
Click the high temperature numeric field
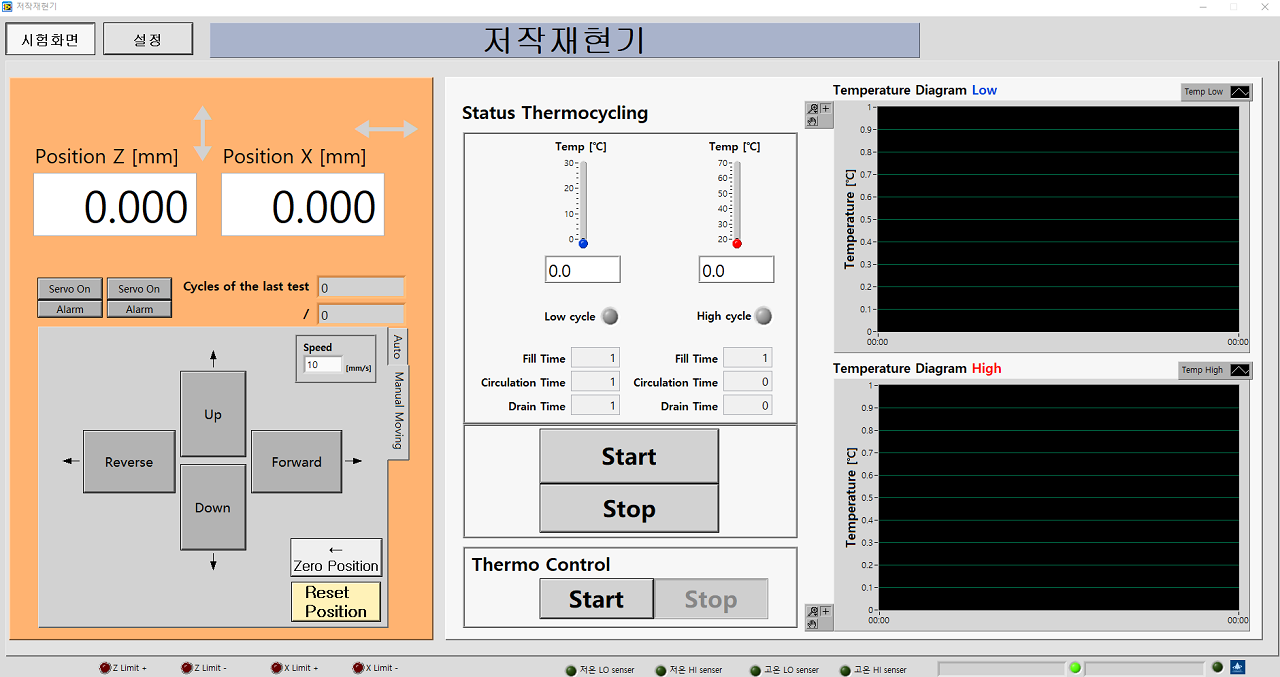point(737,270)
